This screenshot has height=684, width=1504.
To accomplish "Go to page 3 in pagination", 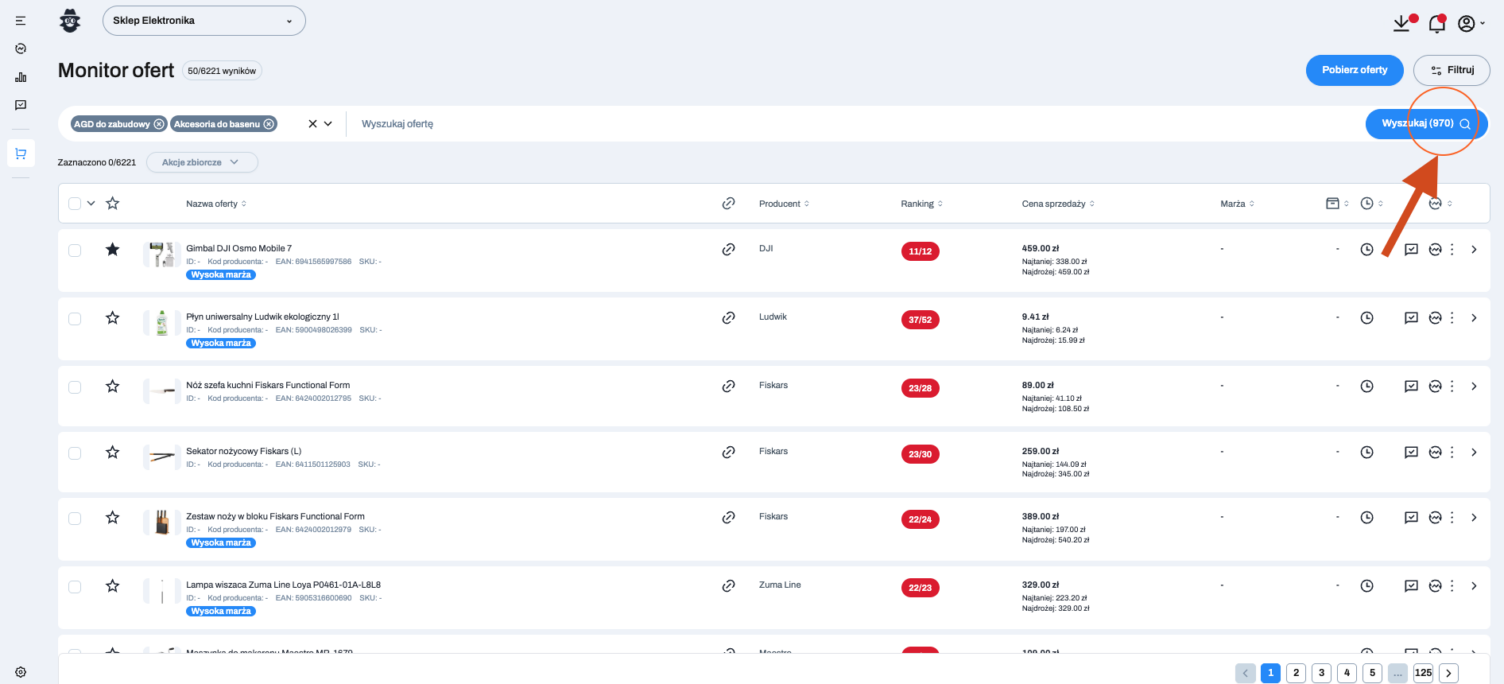I will pos(1321,673).
